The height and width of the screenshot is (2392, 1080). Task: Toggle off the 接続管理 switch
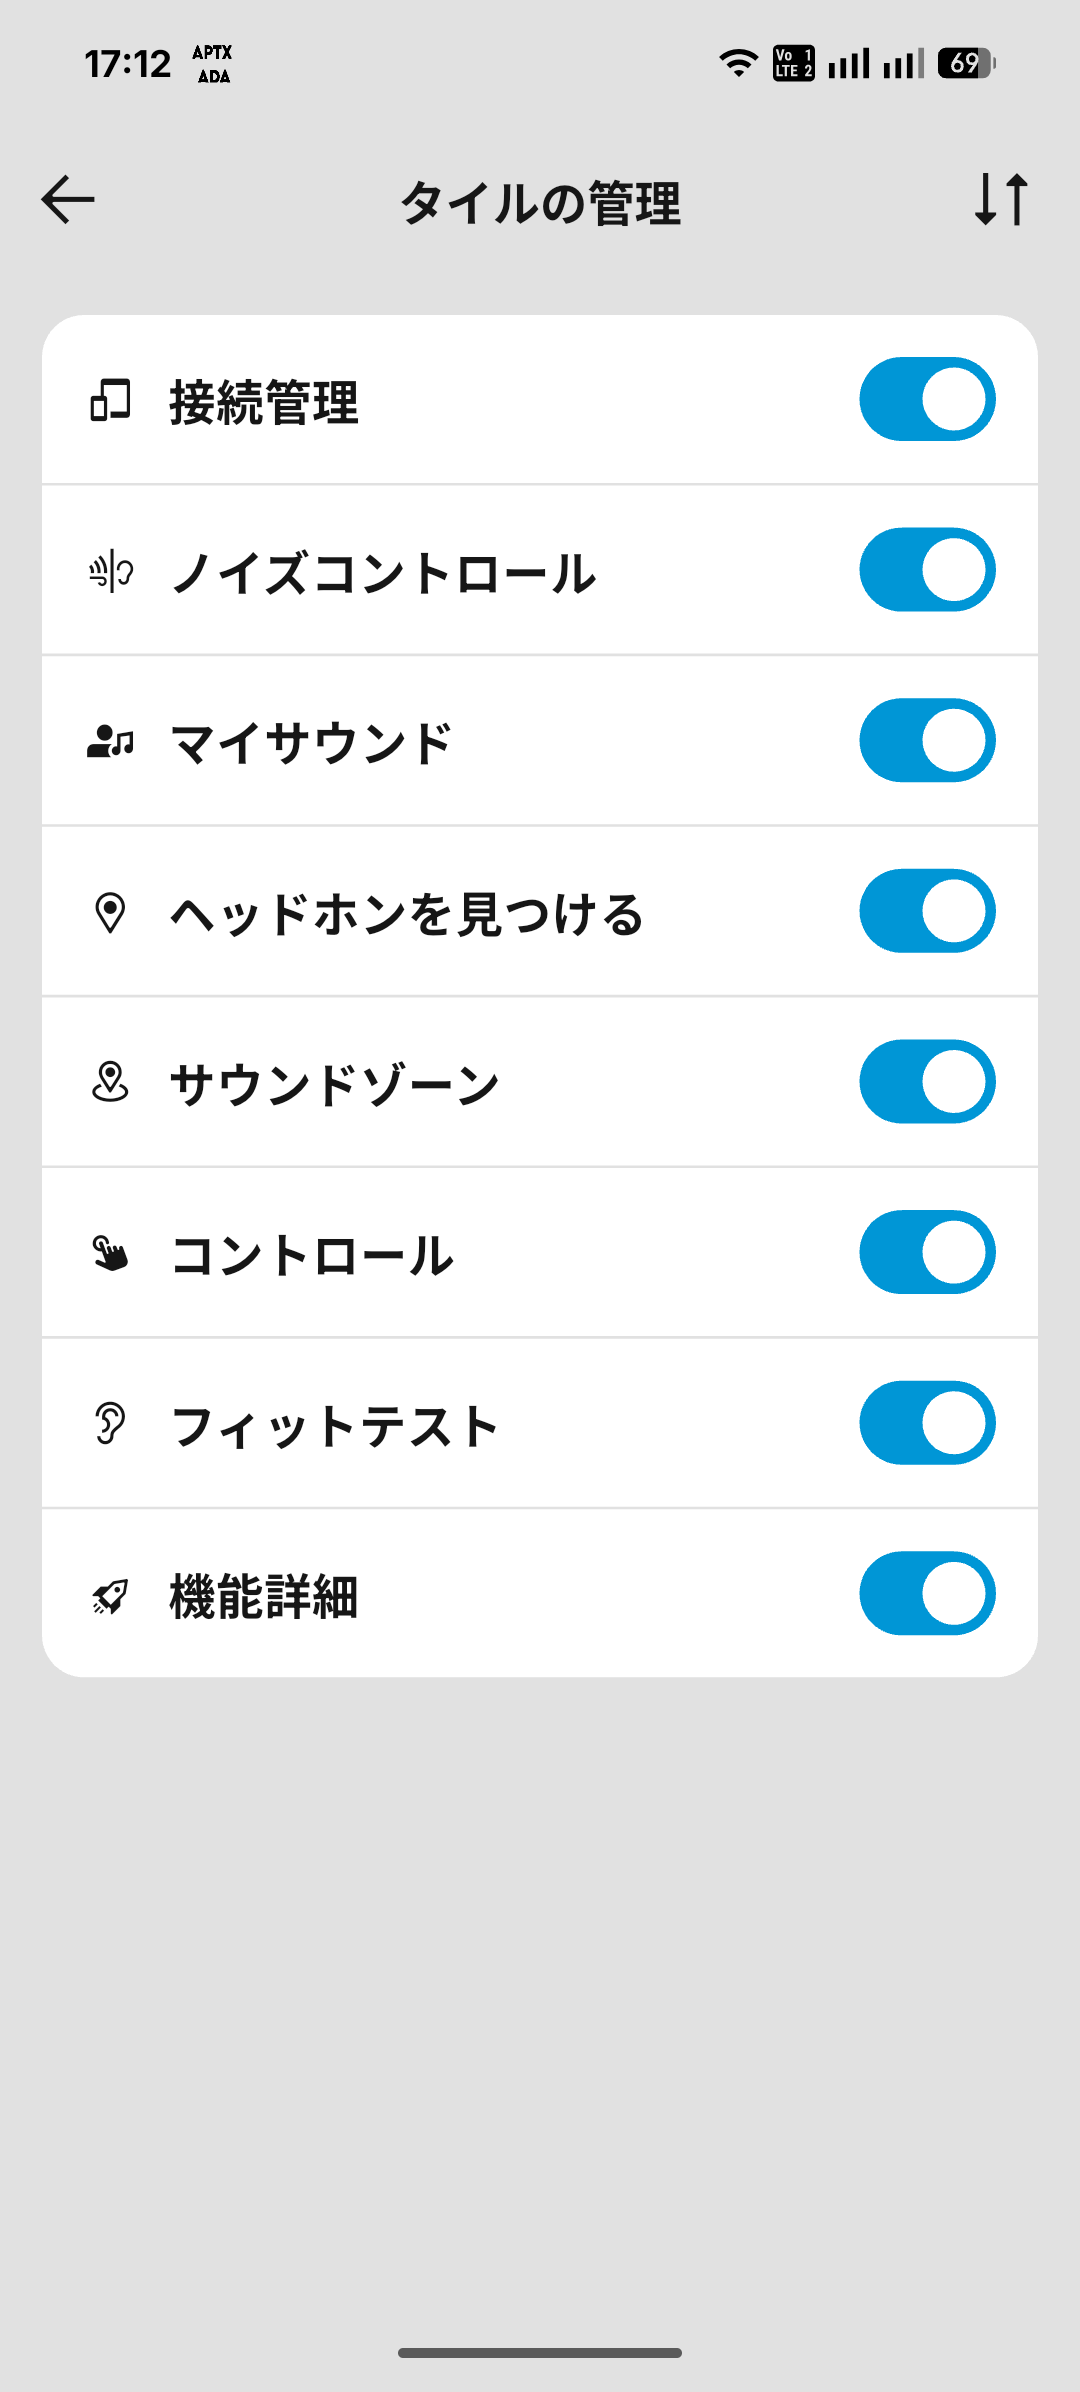click(x=927, y=399)
